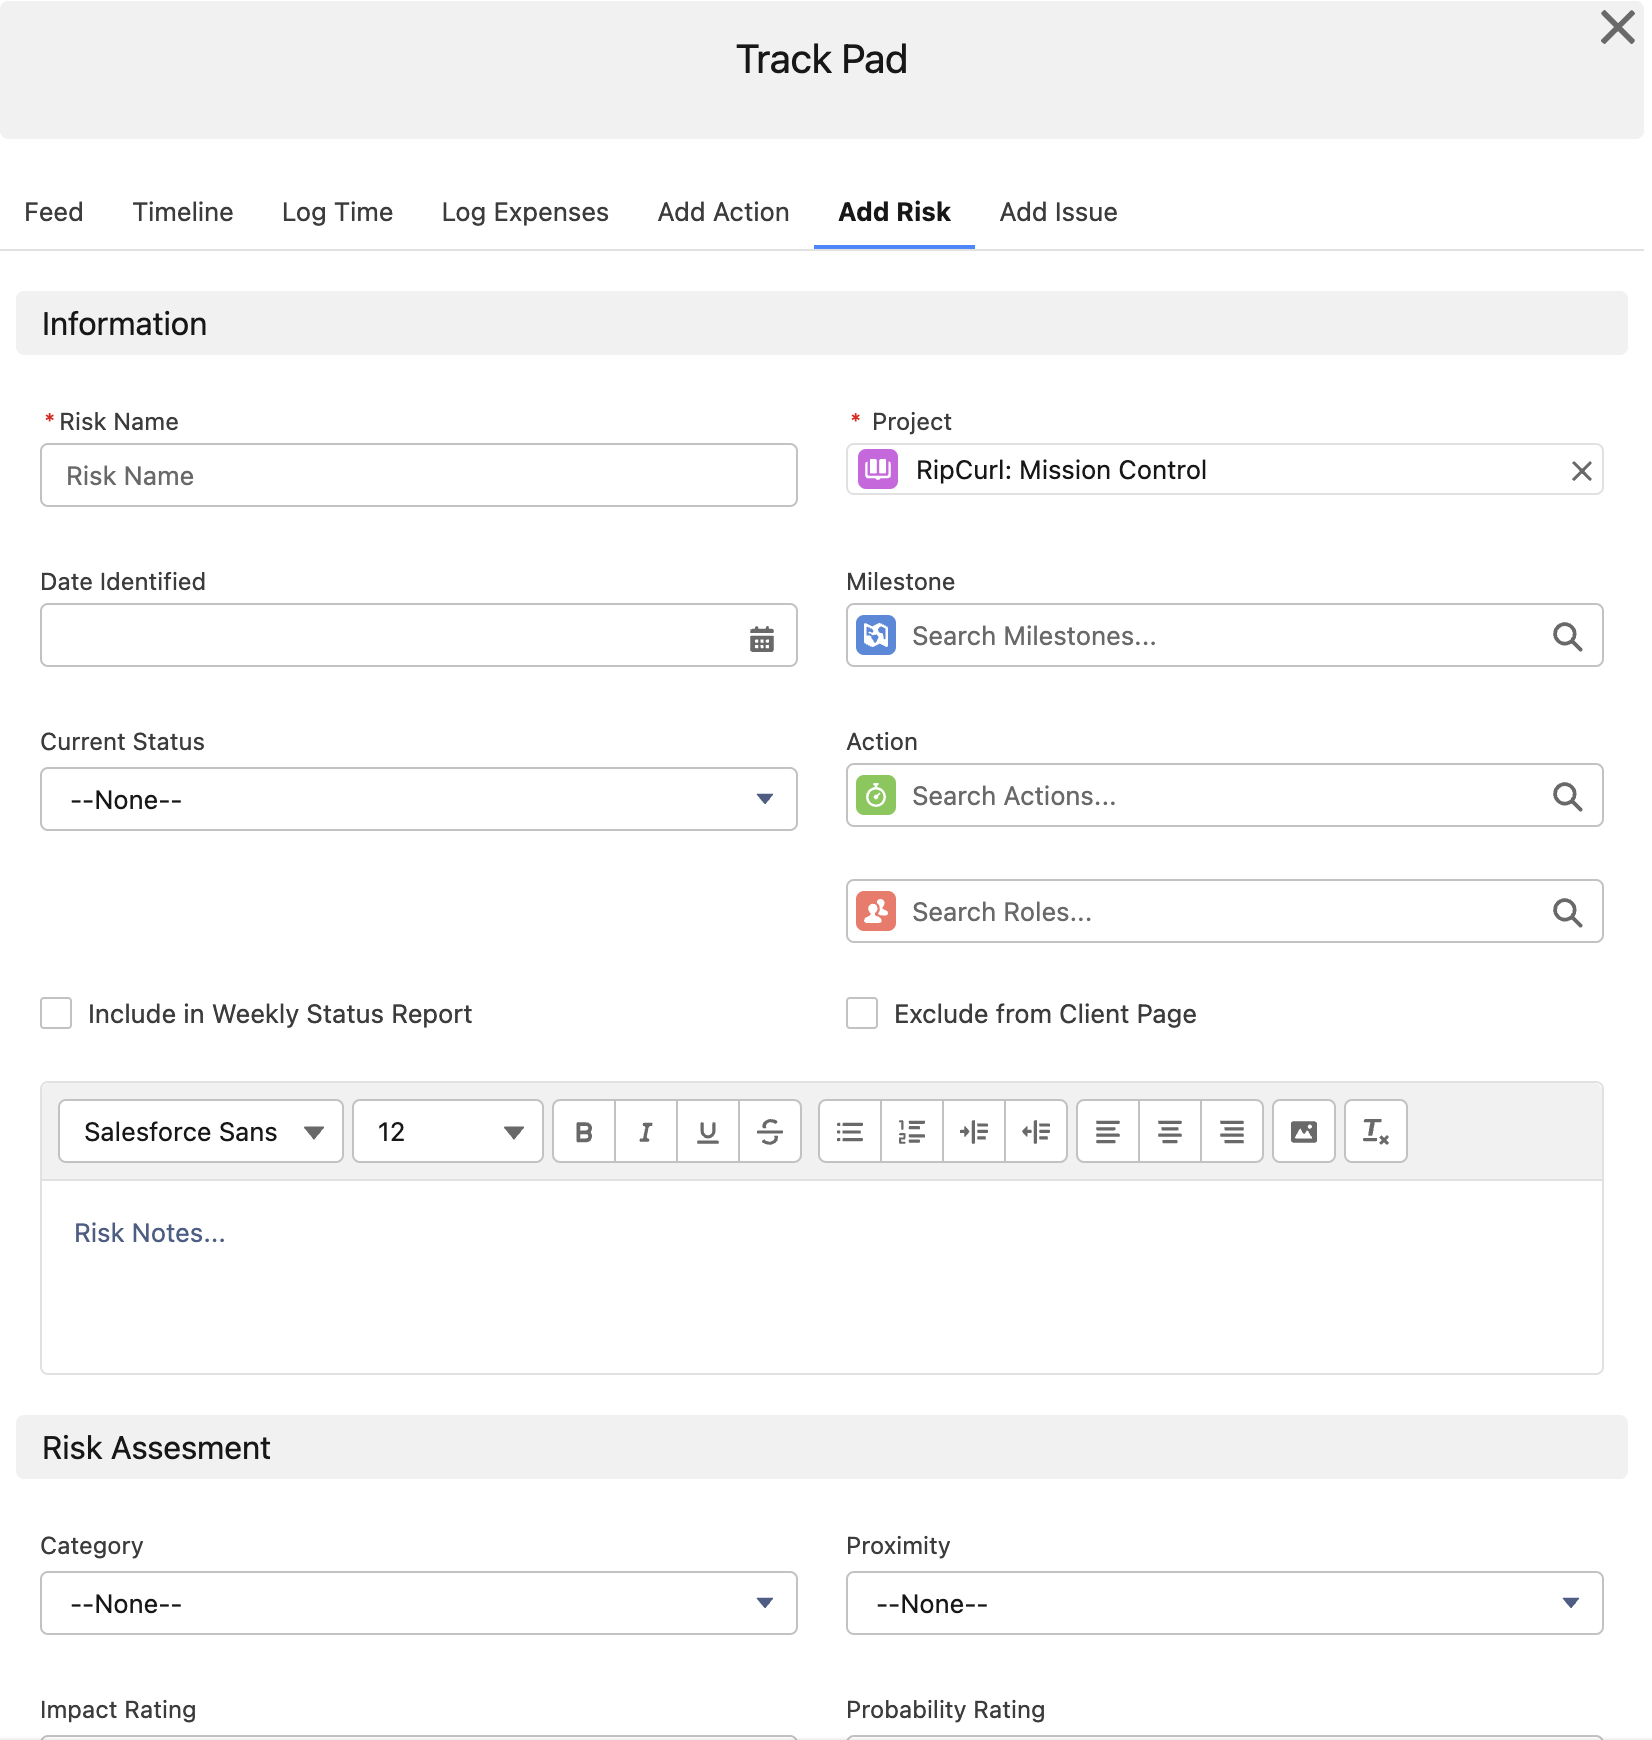
Task: Open the Add Issue tab
Action: pos(1059,212)
